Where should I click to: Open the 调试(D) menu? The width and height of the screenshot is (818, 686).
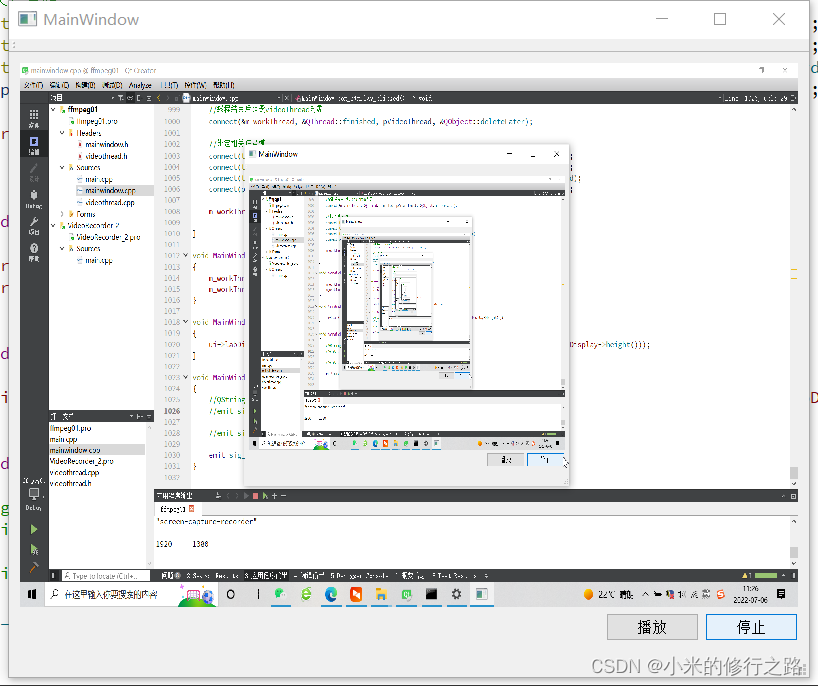tap(112, 85)
